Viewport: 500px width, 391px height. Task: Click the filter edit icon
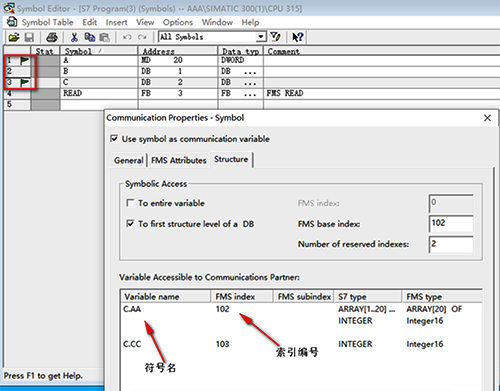(275, 37)
